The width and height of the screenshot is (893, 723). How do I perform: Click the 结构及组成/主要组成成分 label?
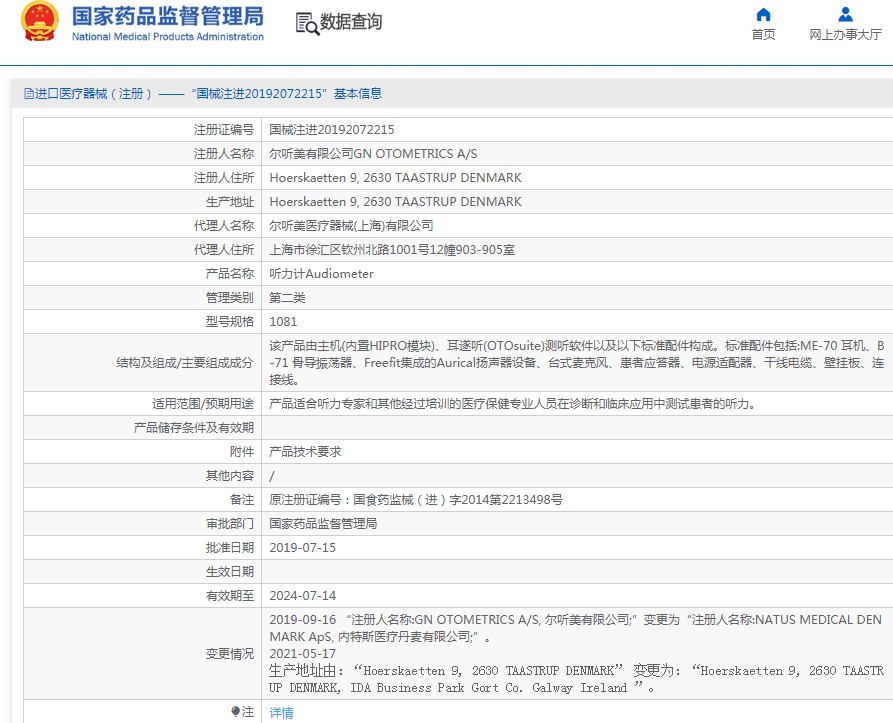(x=185, y=363)
